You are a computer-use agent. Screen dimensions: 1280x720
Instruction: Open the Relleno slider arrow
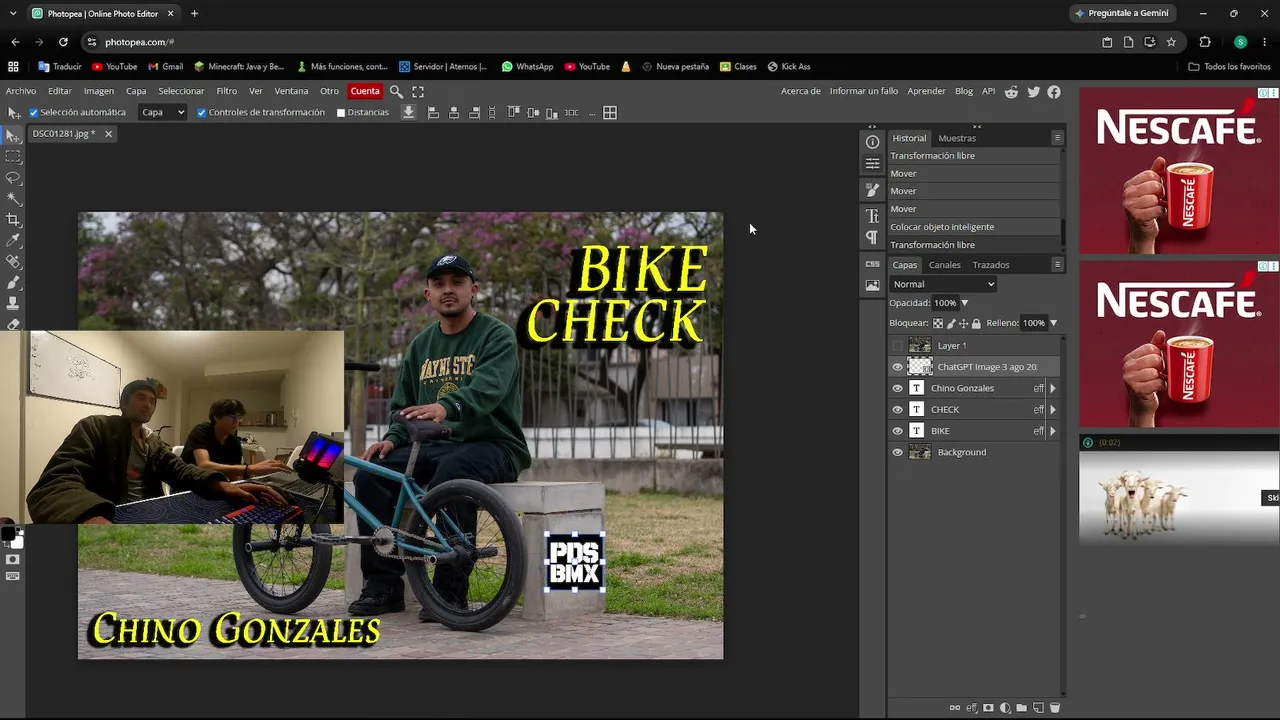(1053, 323)
